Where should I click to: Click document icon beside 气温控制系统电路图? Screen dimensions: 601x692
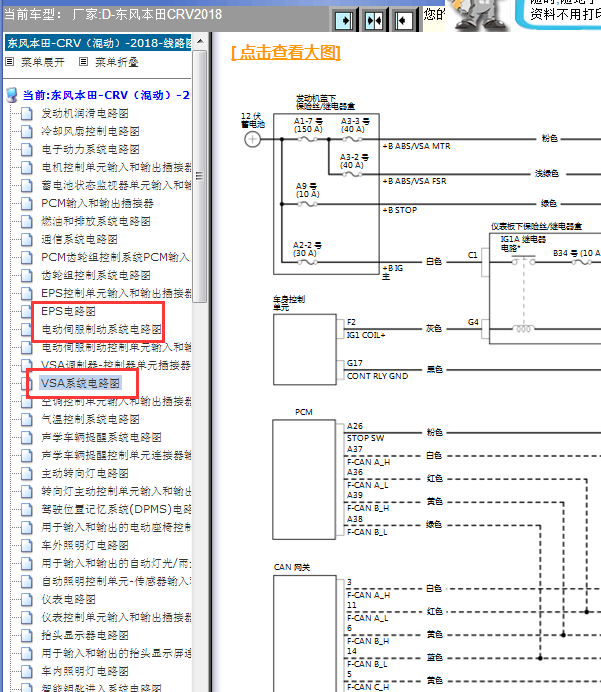(27, 419)
